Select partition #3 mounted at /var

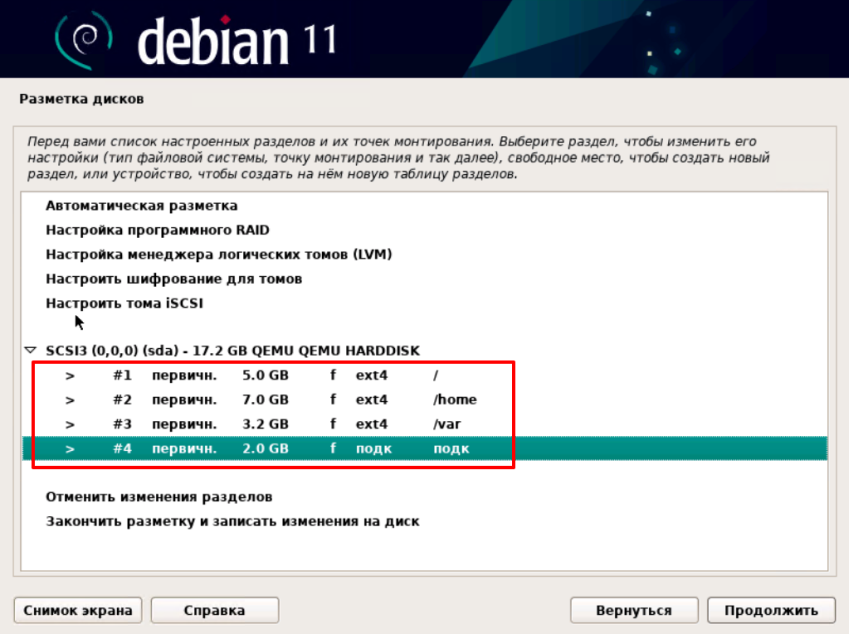pos(424,424)
